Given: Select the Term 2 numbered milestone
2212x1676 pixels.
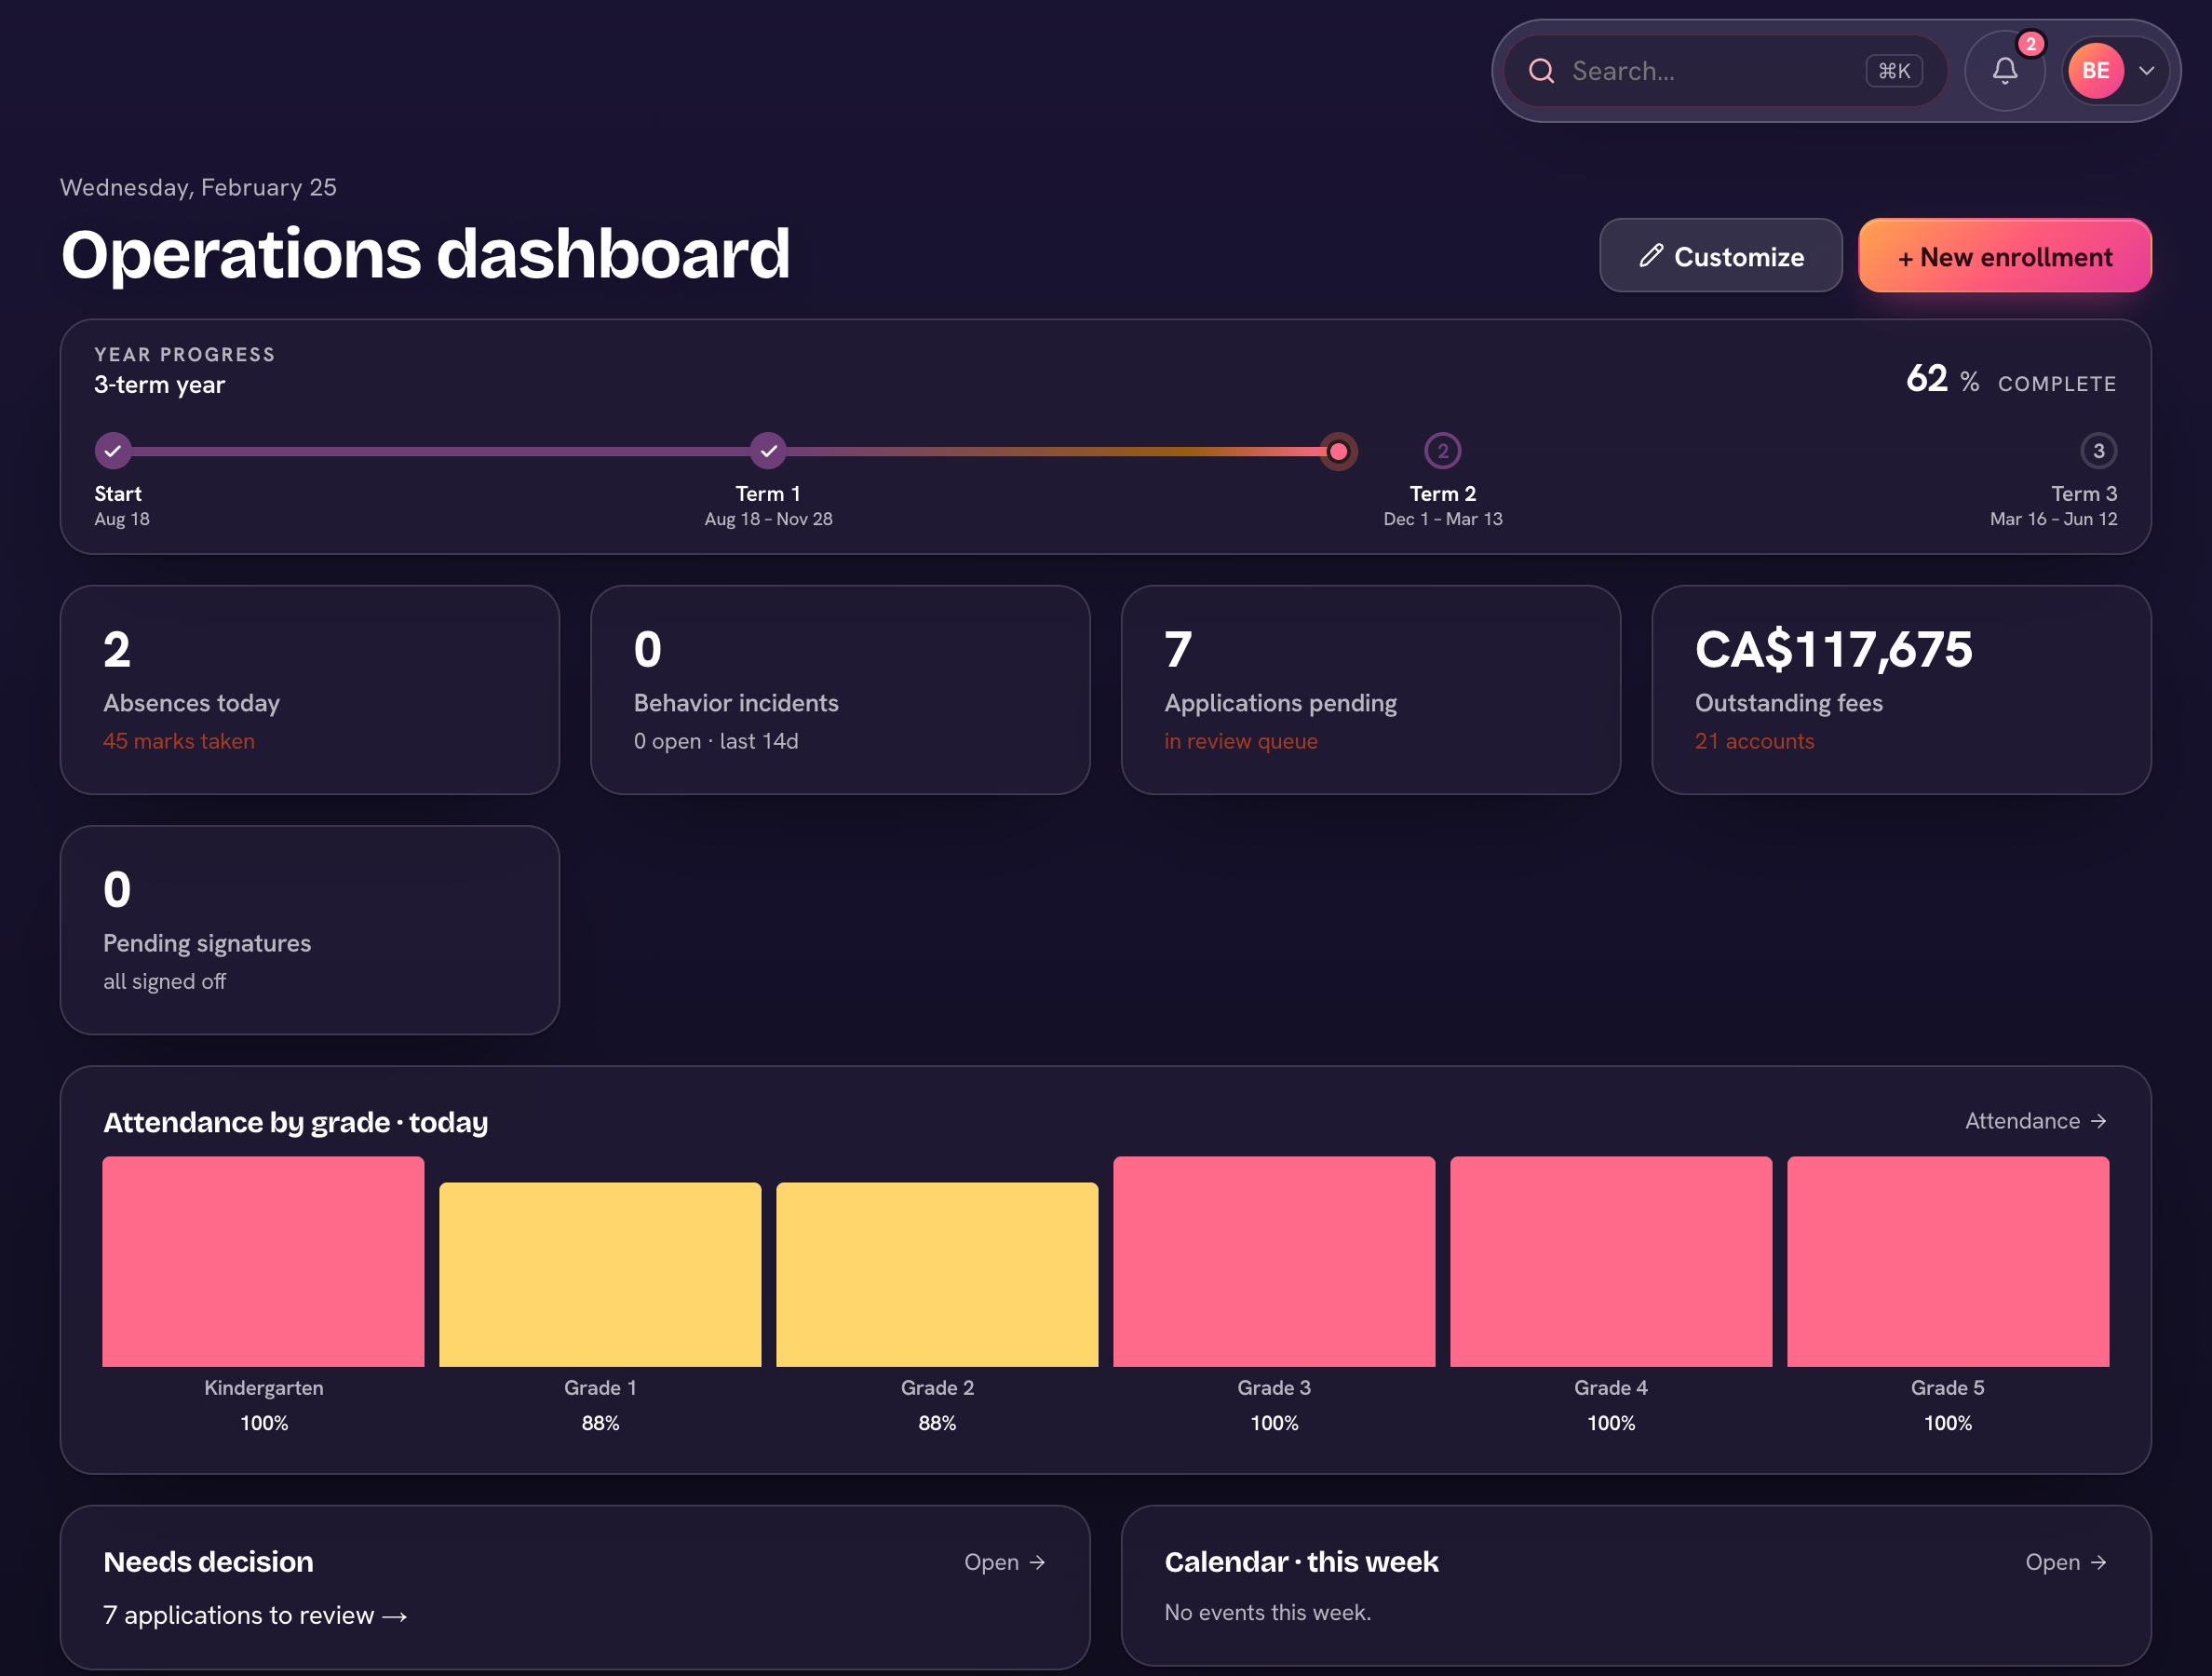Looking at the screenshot, I should [1442, 451].
